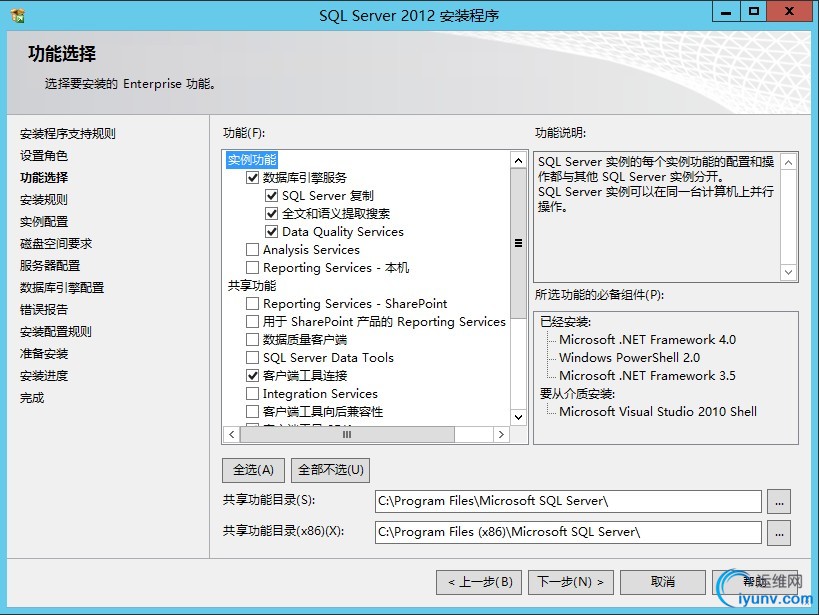Check Reporting Services - 本机 checkbox

pyautogui.click(x=252, y=268)
